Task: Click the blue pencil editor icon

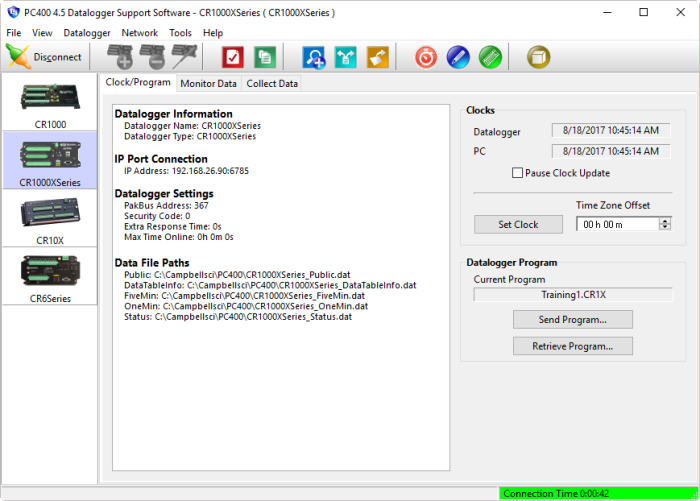Action: (458, 57)
